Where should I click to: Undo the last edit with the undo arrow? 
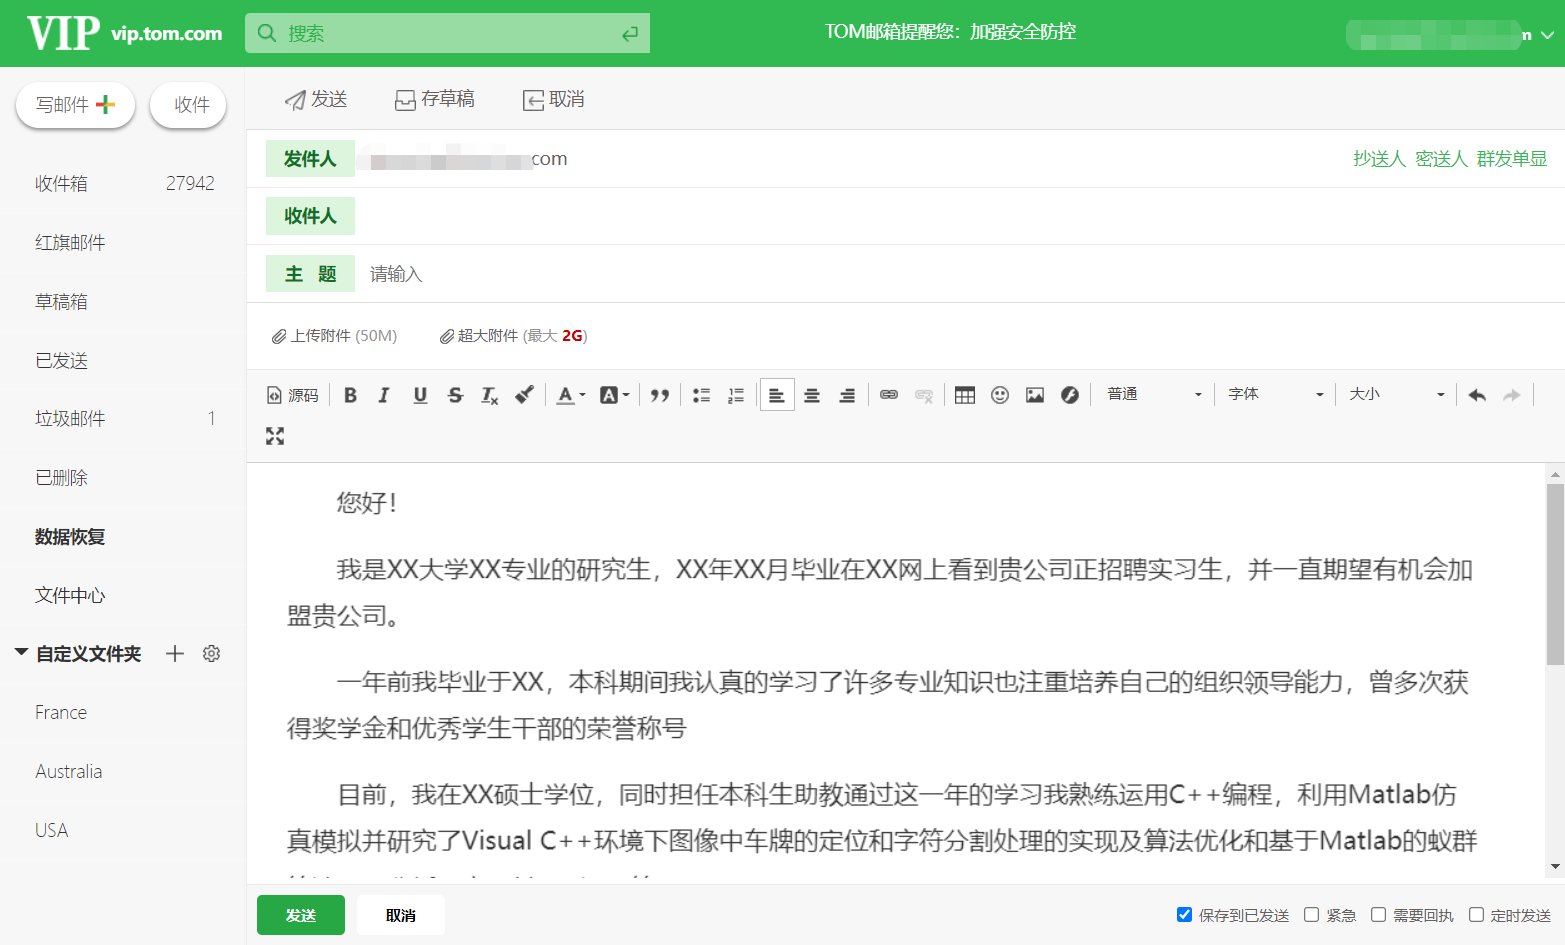click(1477, 395)
